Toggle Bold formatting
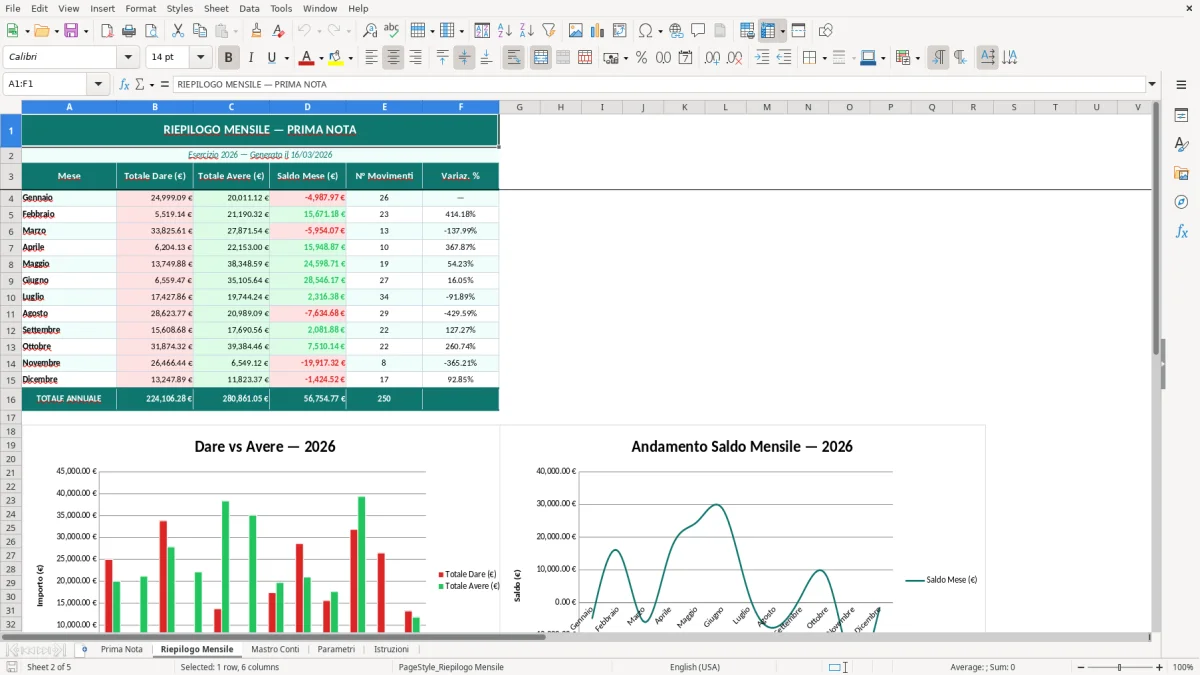The image size is (1200, 675). point(228,58)
